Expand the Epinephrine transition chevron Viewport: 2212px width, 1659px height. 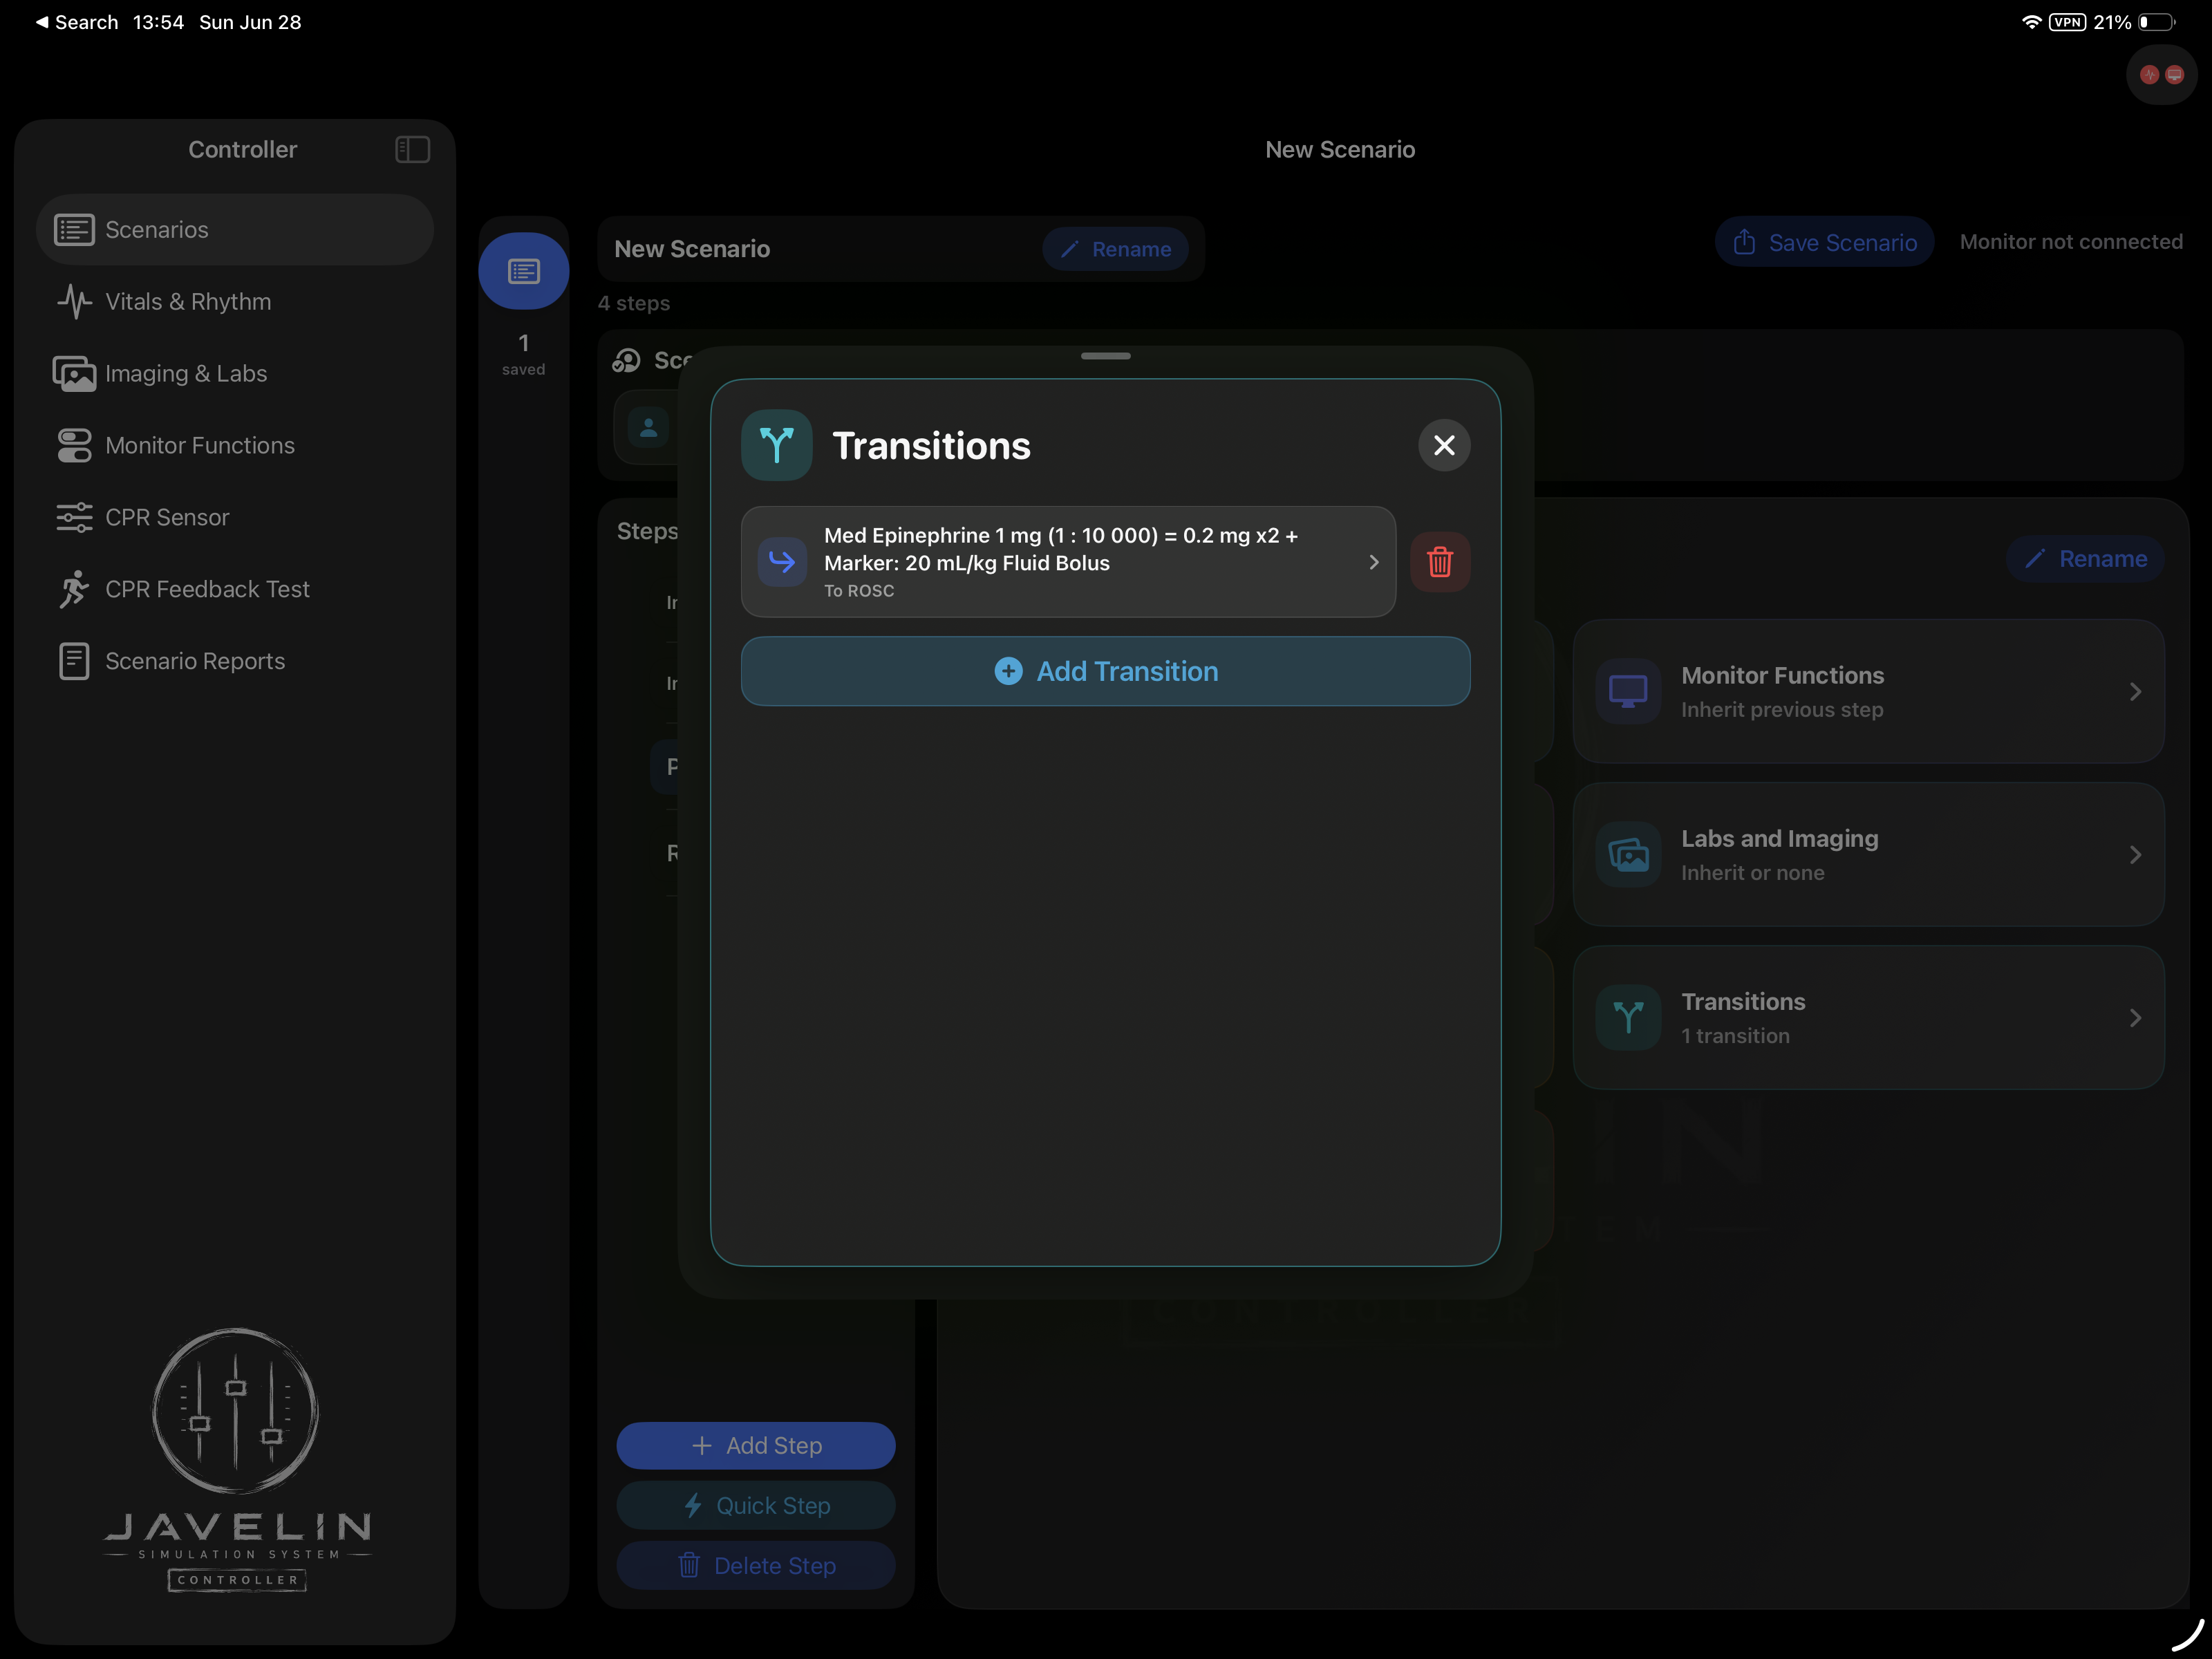pos(1373,562)
